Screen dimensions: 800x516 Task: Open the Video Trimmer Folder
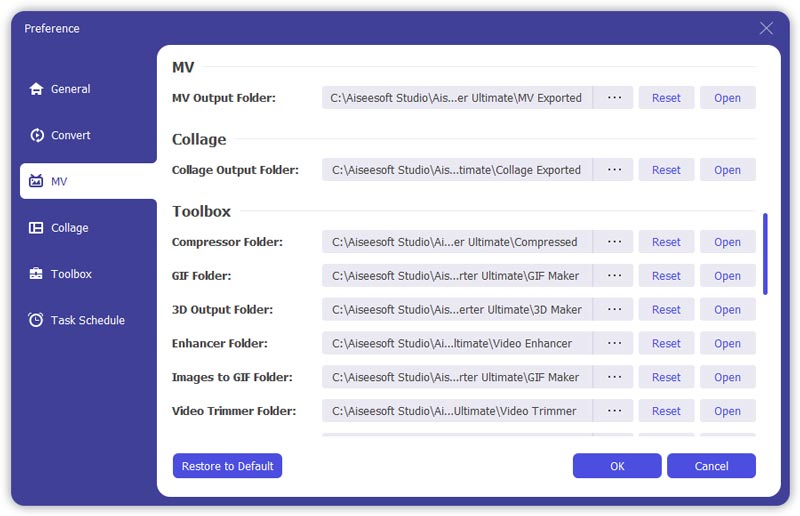pyautogui.click(x=728, y=411)
